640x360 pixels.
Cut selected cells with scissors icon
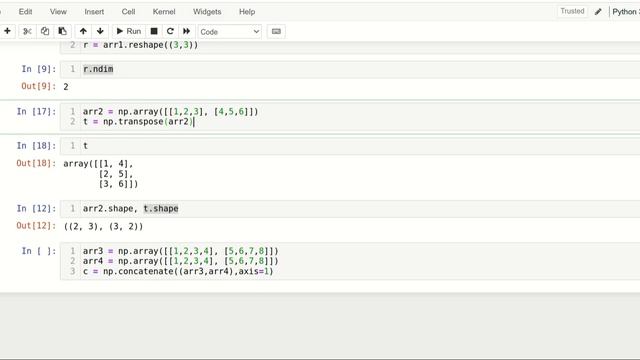[27, 31]
